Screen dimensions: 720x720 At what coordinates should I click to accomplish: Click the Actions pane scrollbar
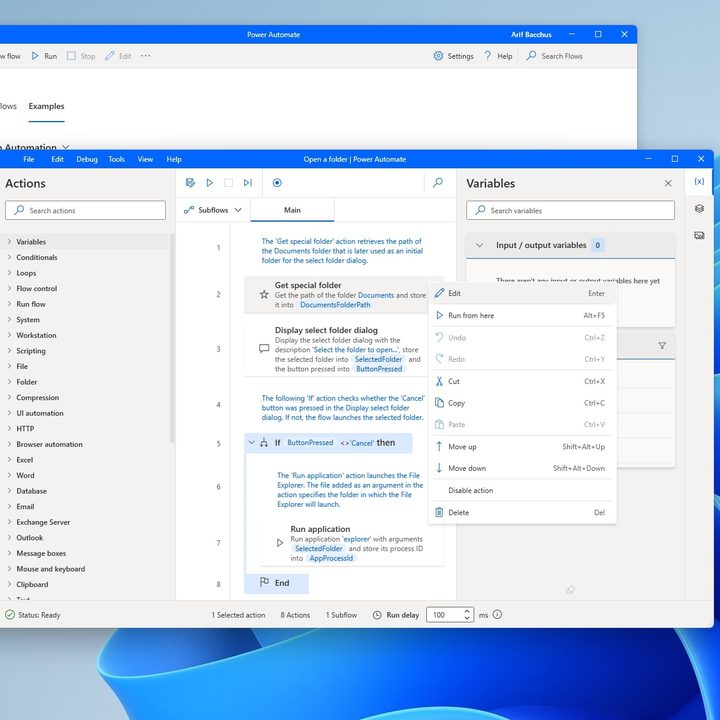tap(172, 338)
